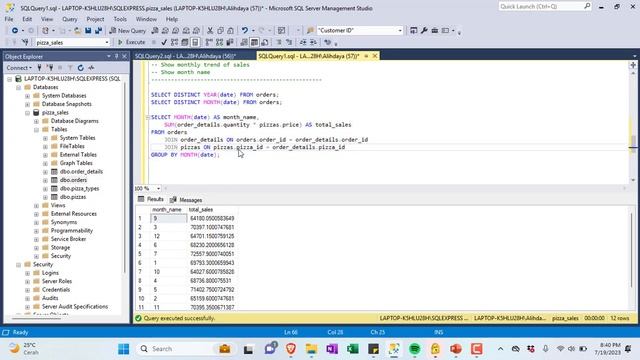Image resolution: width=640 pixels, height=360 pixels.
Task: Expand the Views folder
Action: 36,206
